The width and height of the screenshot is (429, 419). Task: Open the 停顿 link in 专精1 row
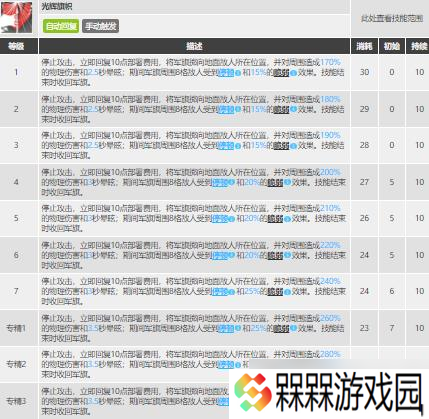pos(226,328)
